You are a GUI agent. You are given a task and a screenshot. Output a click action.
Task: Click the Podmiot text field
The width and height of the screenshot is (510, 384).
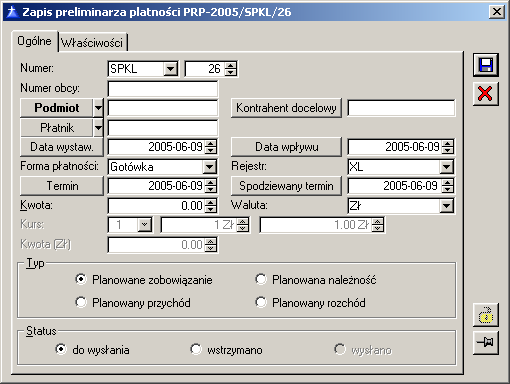click(x=163, y=108)
